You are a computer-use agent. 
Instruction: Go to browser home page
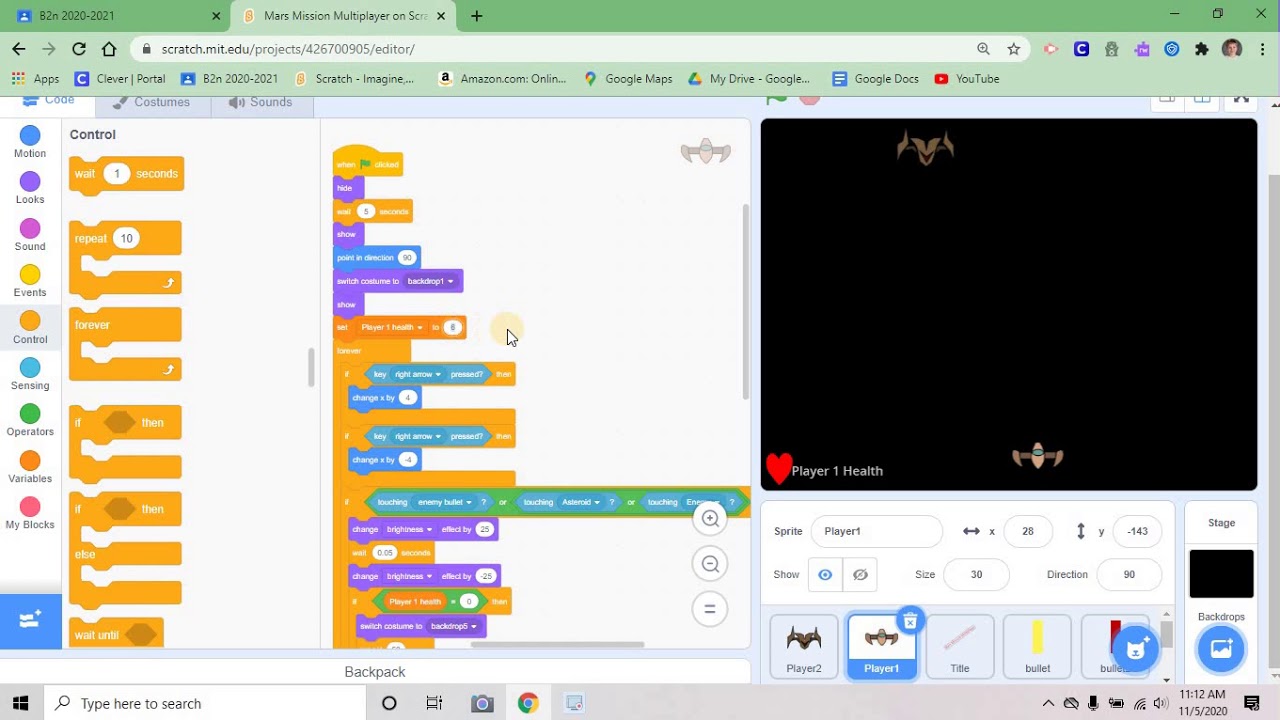[x=109, y=48]
